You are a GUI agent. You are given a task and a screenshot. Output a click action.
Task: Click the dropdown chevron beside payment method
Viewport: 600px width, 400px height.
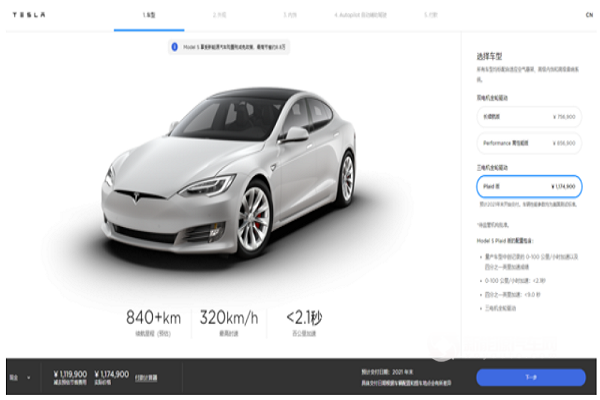[x=29, y=378]
